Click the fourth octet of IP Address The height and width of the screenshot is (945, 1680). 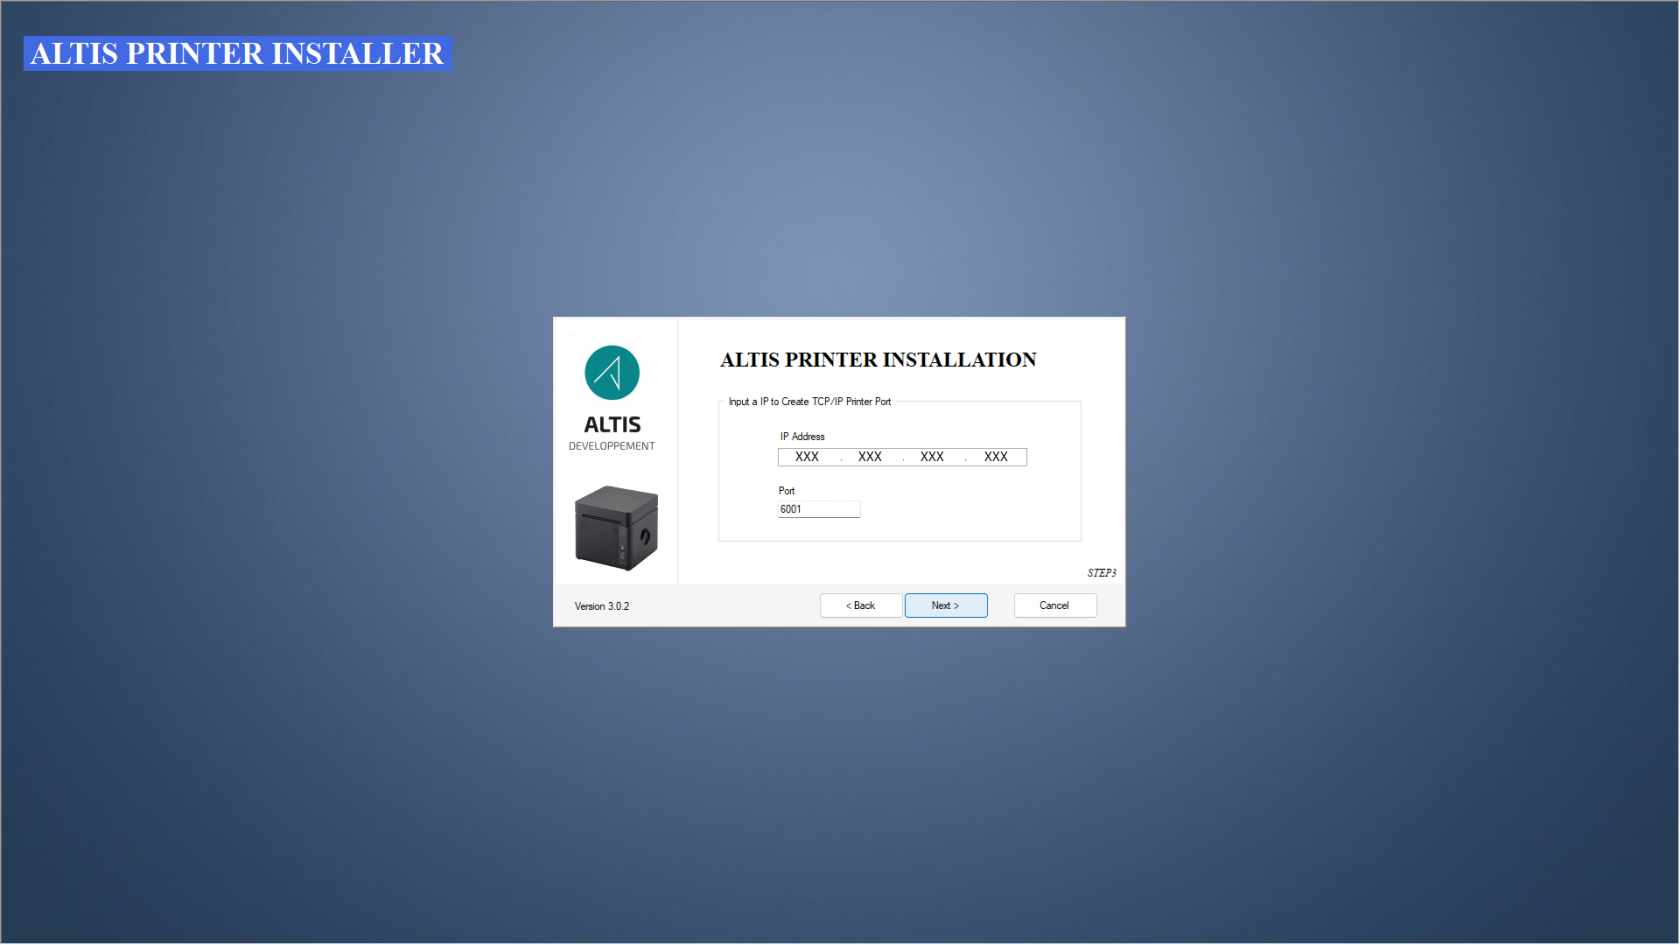coord(995,457)
